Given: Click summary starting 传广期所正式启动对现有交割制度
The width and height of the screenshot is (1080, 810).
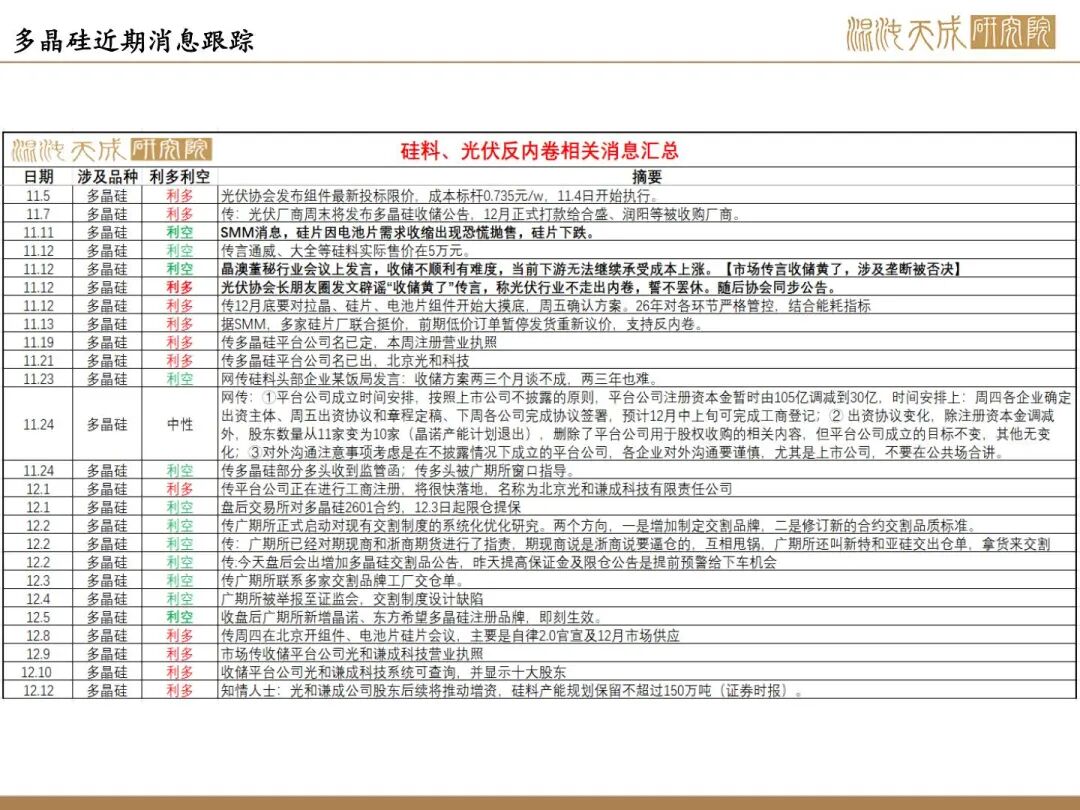Looking at the screenshot, I should point(599,526).
